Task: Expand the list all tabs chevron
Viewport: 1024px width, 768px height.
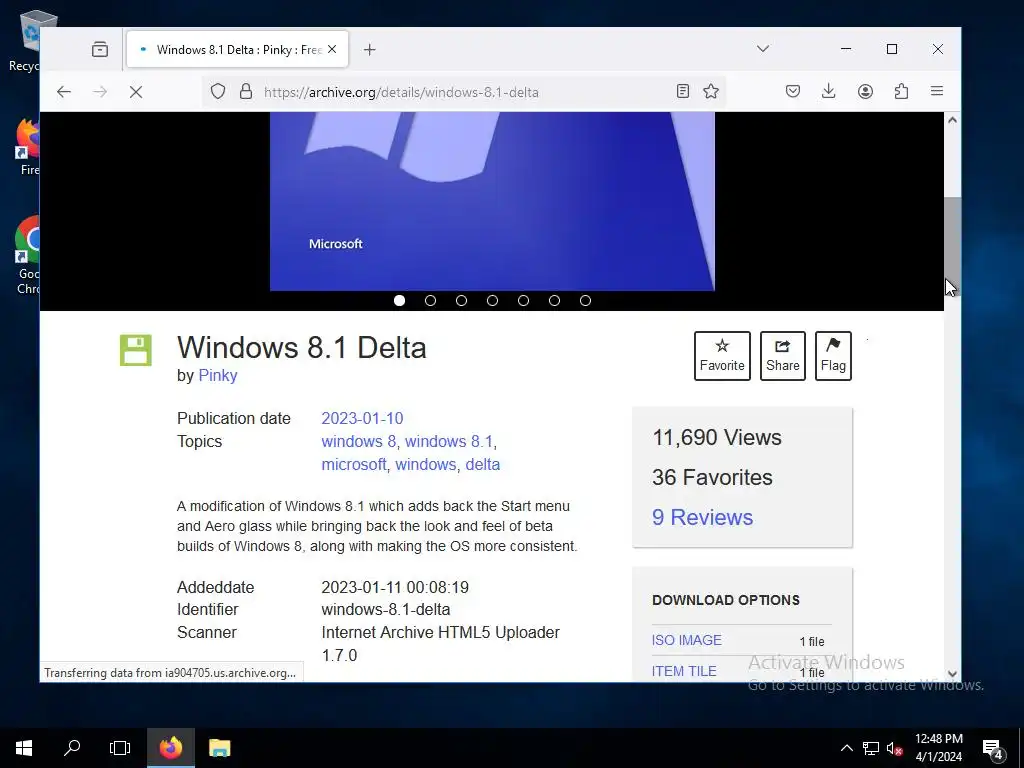Action: (763, 49)
